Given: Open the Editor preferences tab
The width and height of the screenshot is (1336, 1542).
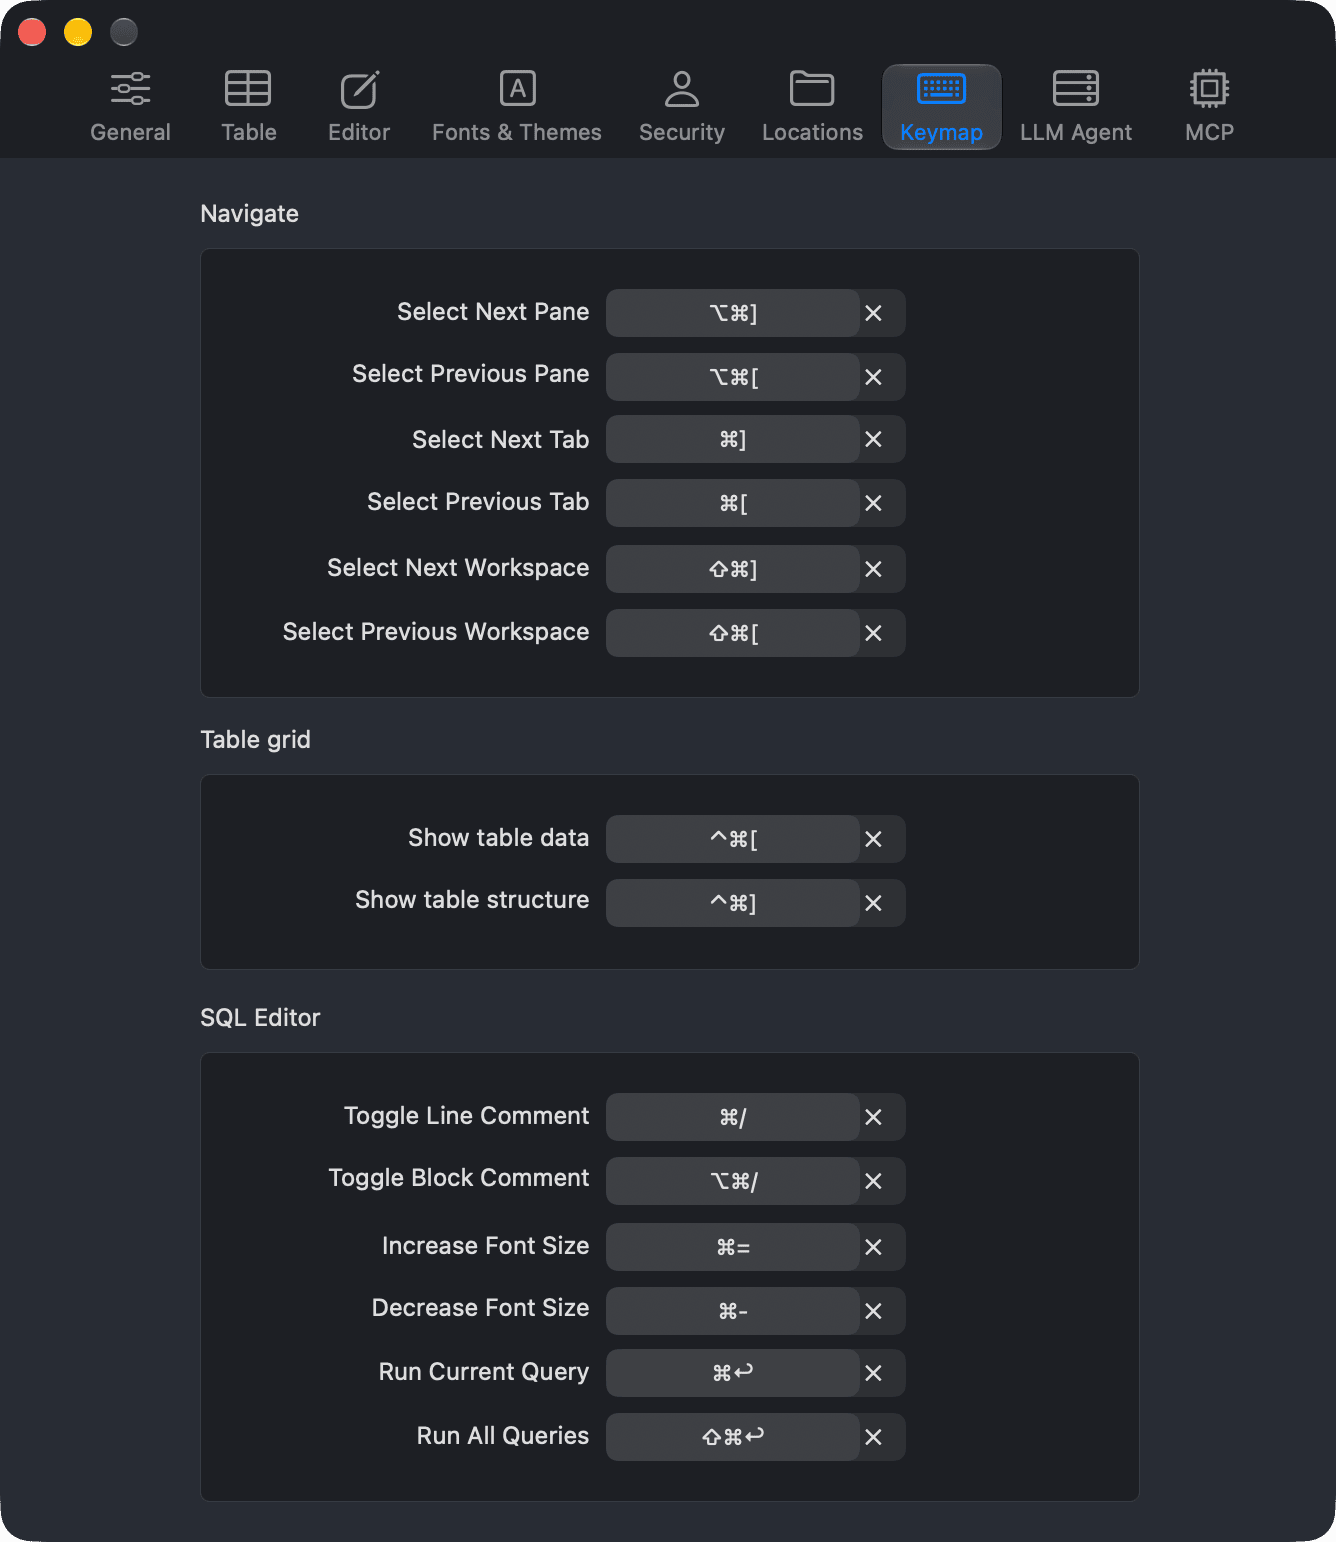Looking at the screenshot, I should (359, 107).
